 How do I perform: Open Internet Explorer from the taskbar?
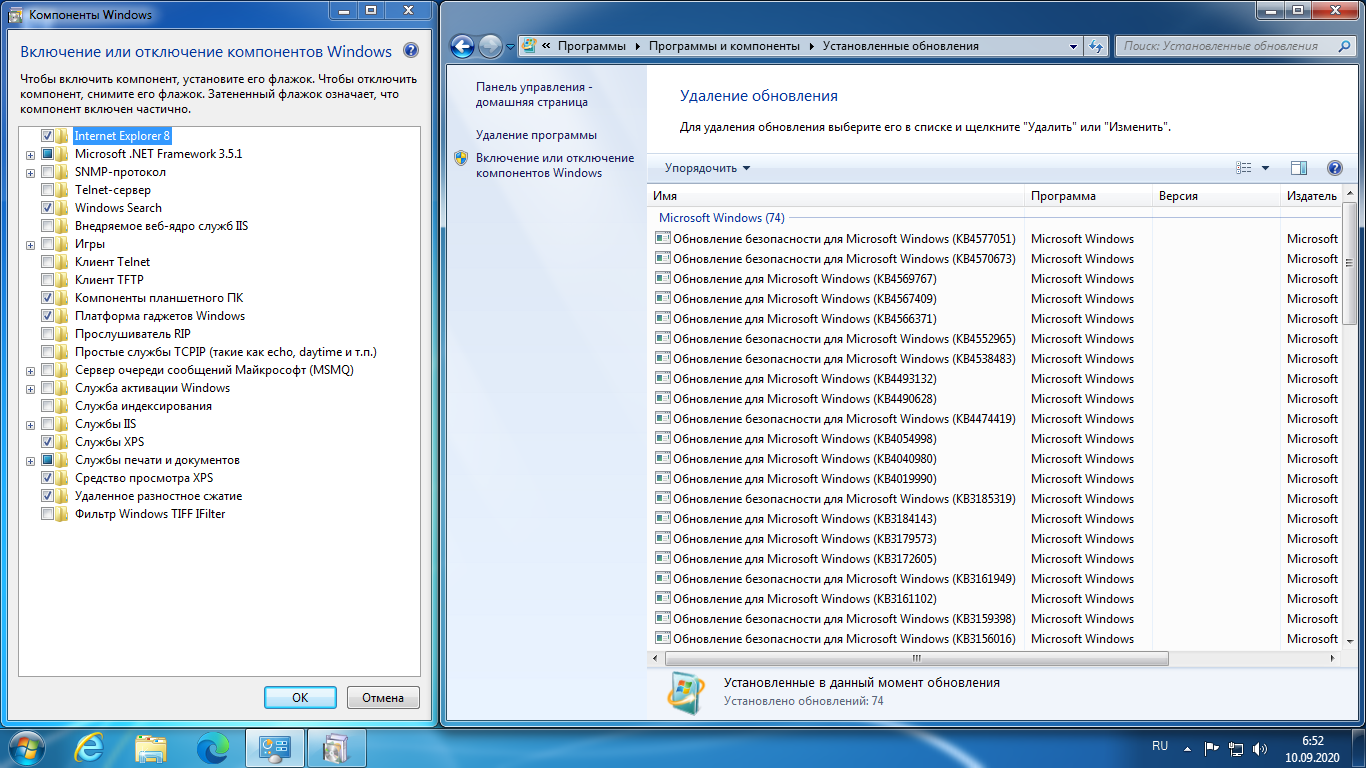click(91, 747)
